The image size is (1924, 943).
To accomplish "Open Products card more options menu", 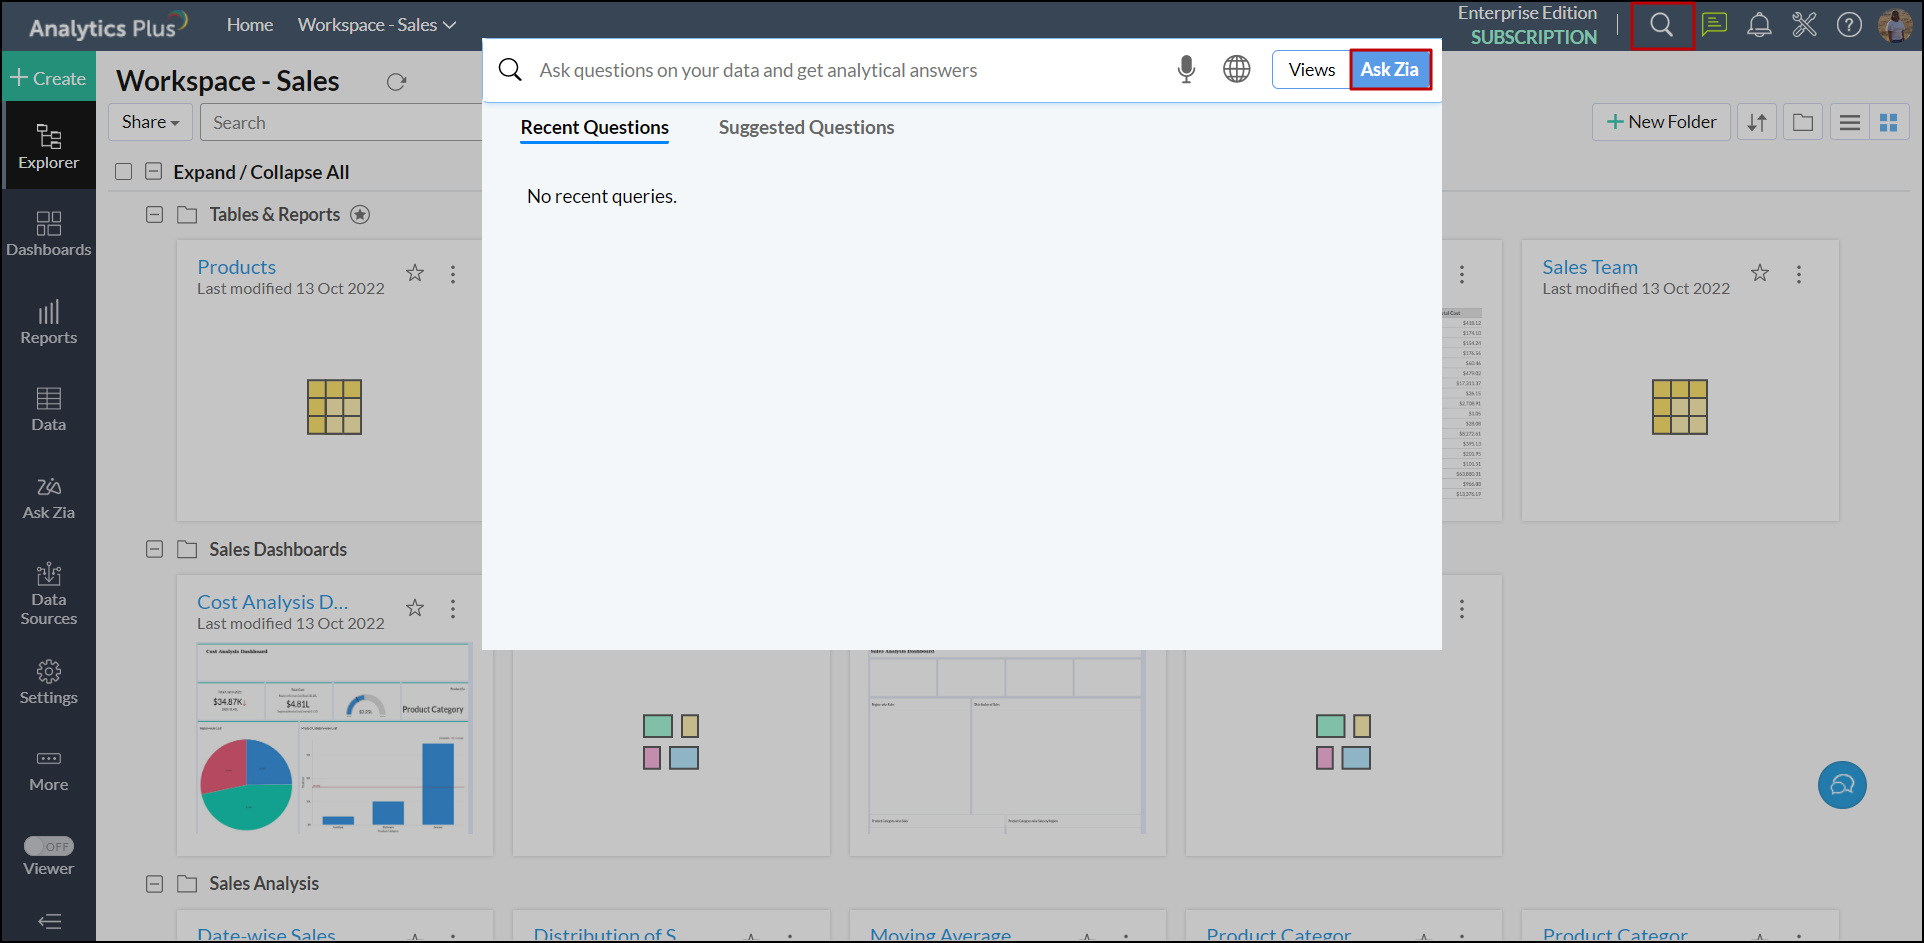I will [453, 274].
